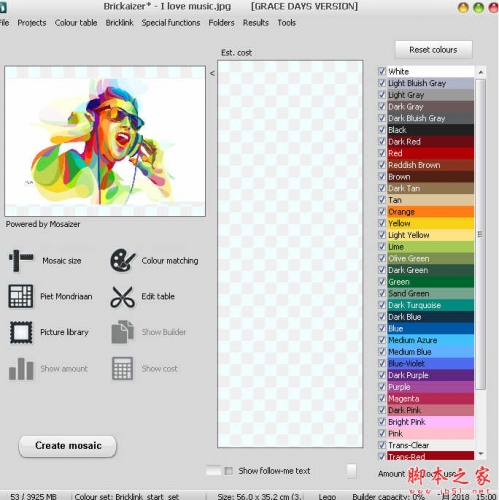The width and height of the screenshot is (499, 500).
Task: Open Picture library frame icon
Action: tap(21, 332)
